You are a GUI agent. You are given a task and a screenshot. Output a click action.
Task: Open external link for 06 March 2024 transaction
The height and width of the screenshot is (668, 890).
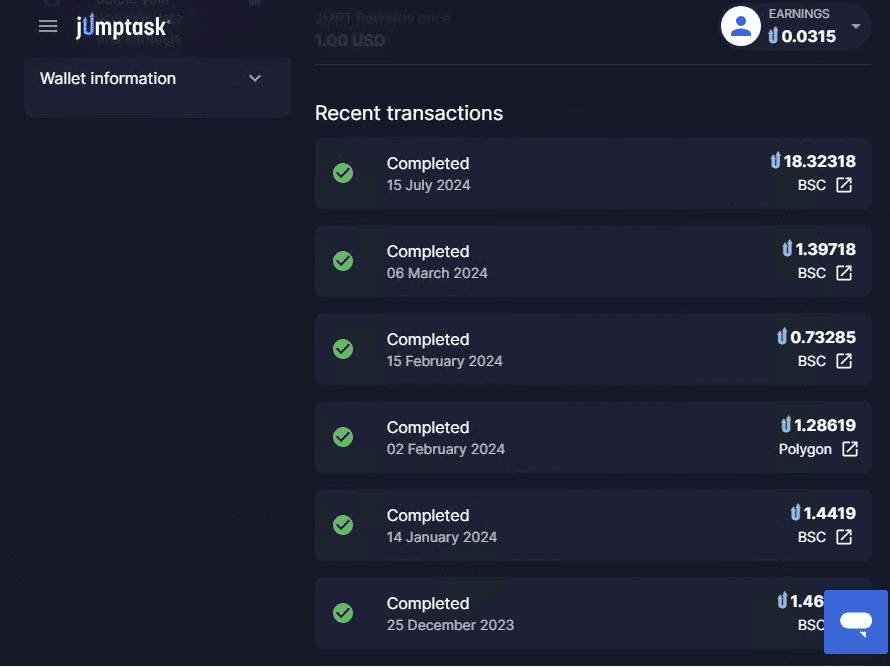pyautogui.click(x=844, y=273)
